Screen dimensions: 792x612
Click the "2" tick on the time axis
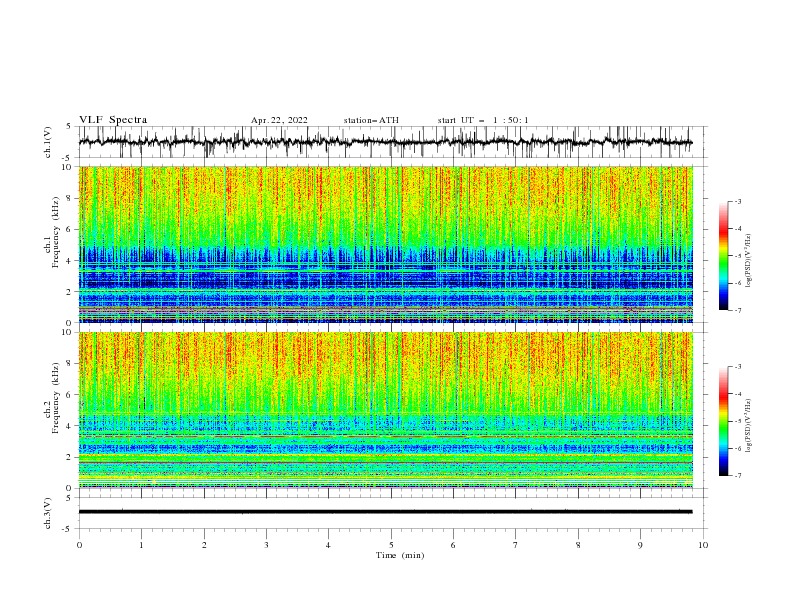(x=204, y=545)
